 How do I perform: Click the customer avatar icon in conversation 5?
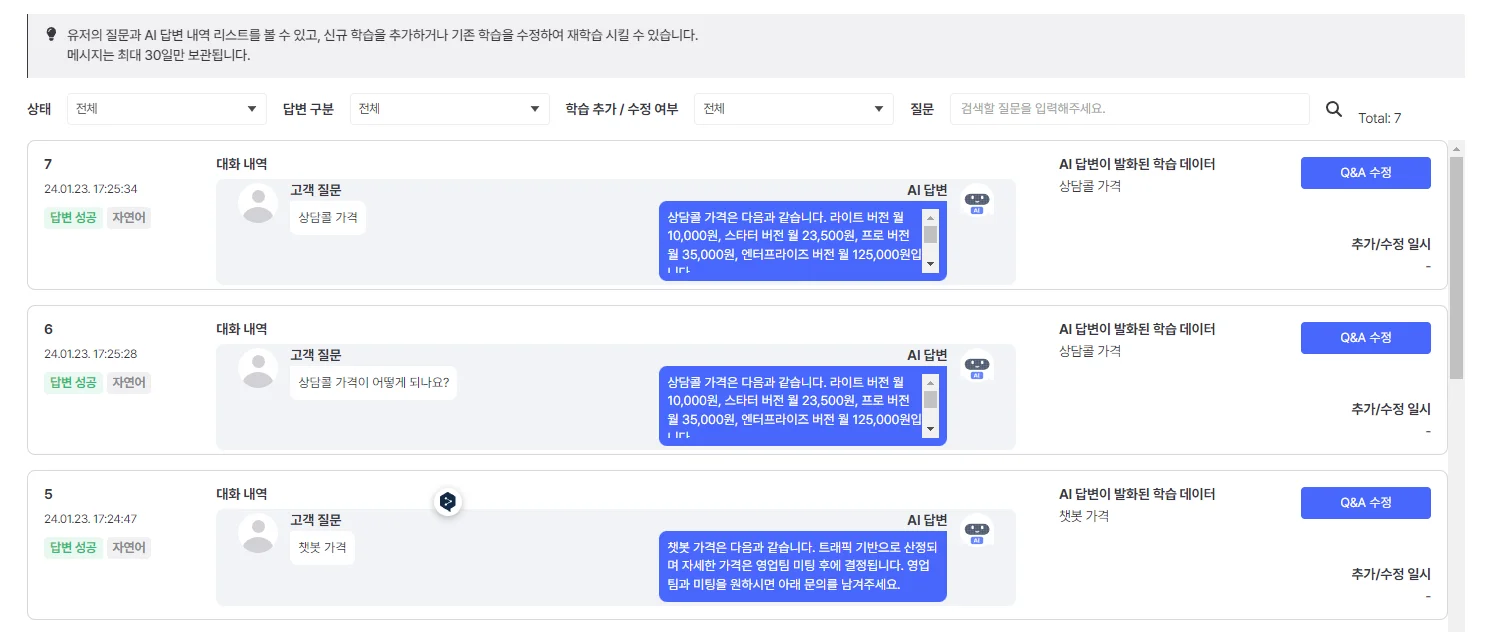[257, 533]
